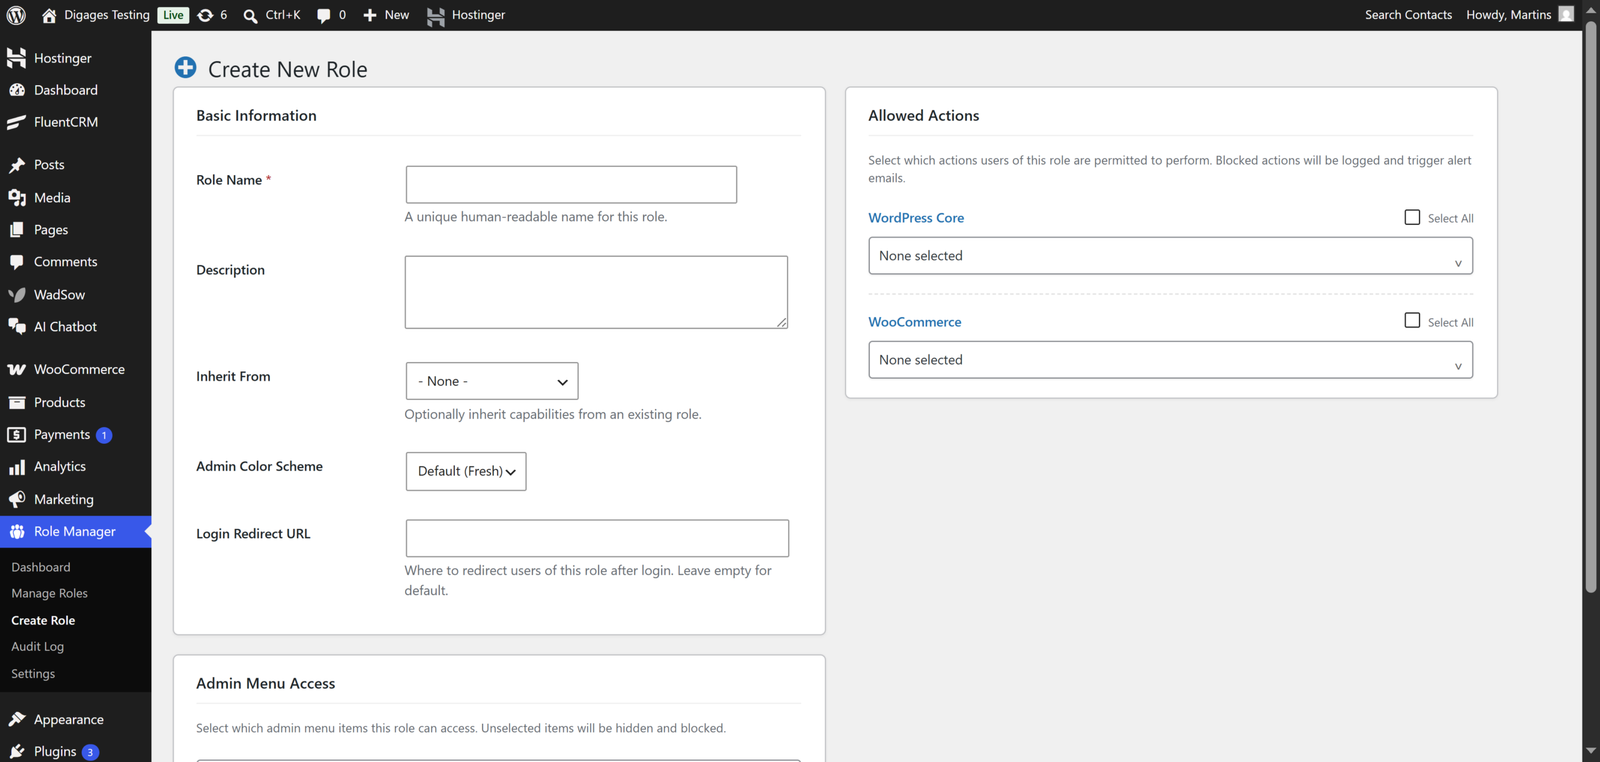
Task: Click the Role Name input field
Action: click(571, 184)
